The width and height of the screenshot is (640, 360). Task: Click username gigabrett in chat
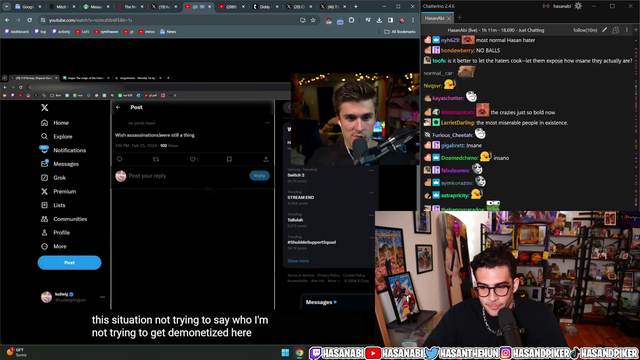click(452, 145)
